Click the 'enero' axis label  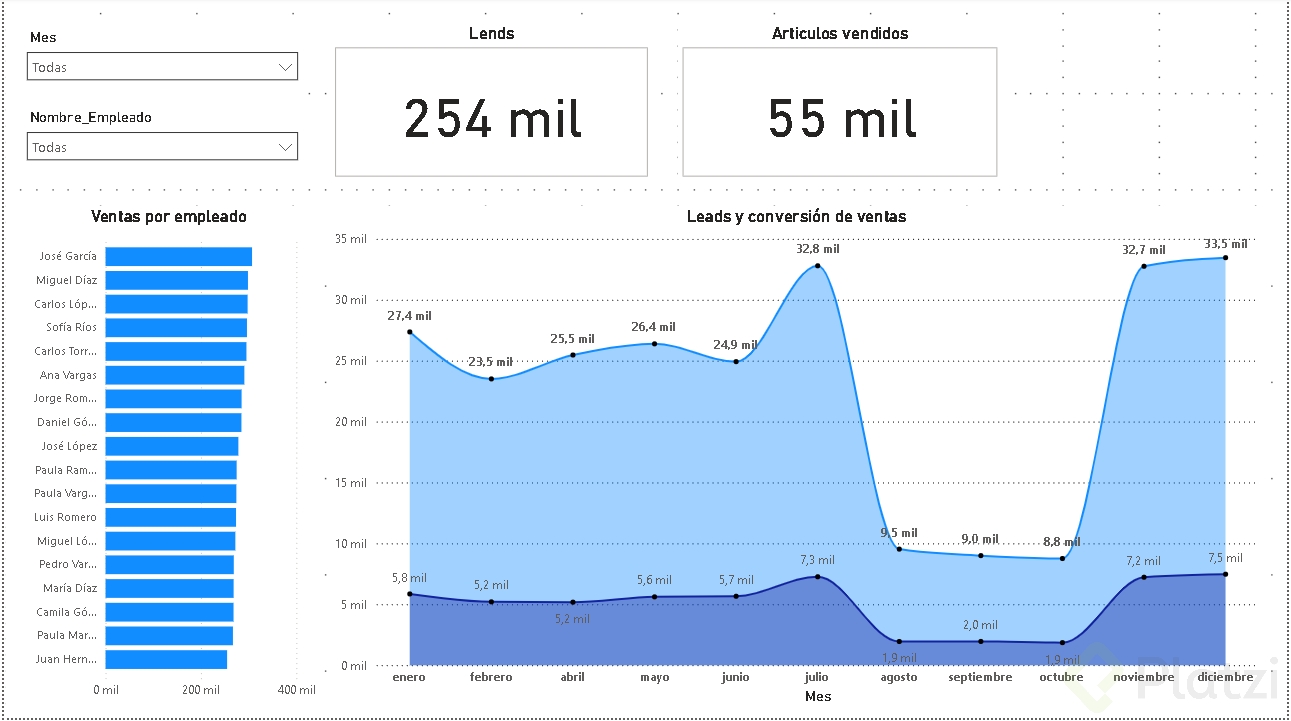(409, 677)
